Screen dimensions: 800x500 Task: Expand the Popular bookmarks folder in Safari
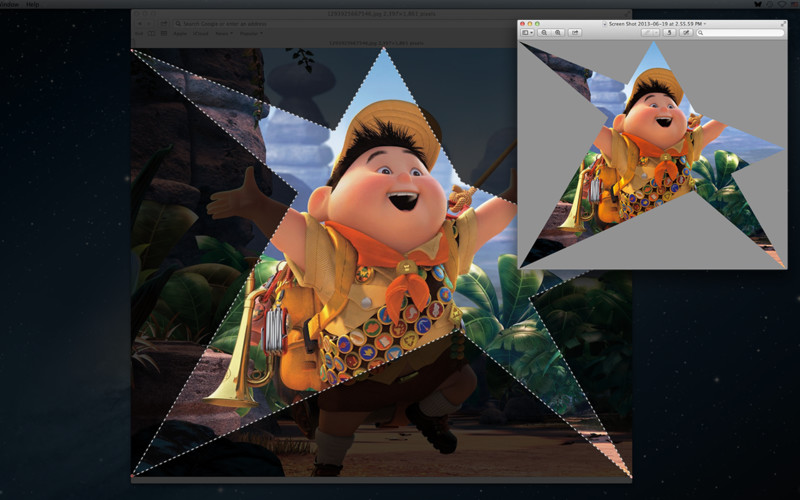(251, 34)
